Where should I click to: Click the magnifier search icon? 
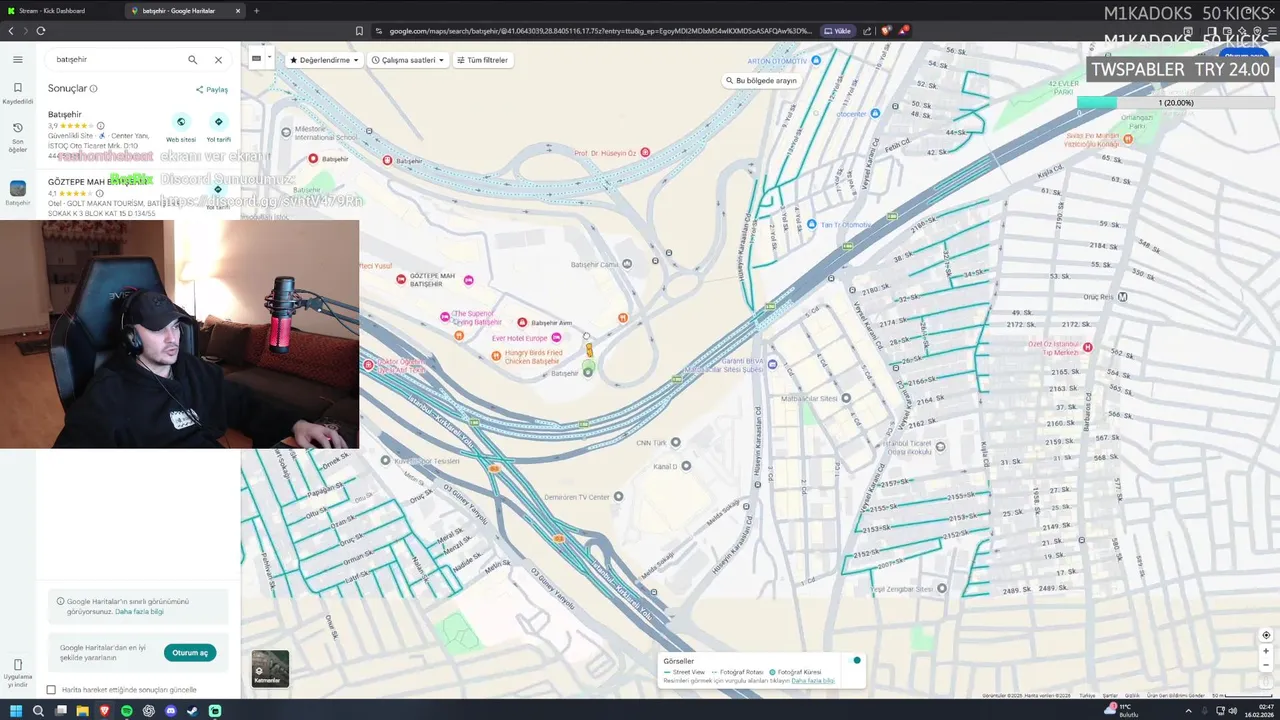(193, 60)
